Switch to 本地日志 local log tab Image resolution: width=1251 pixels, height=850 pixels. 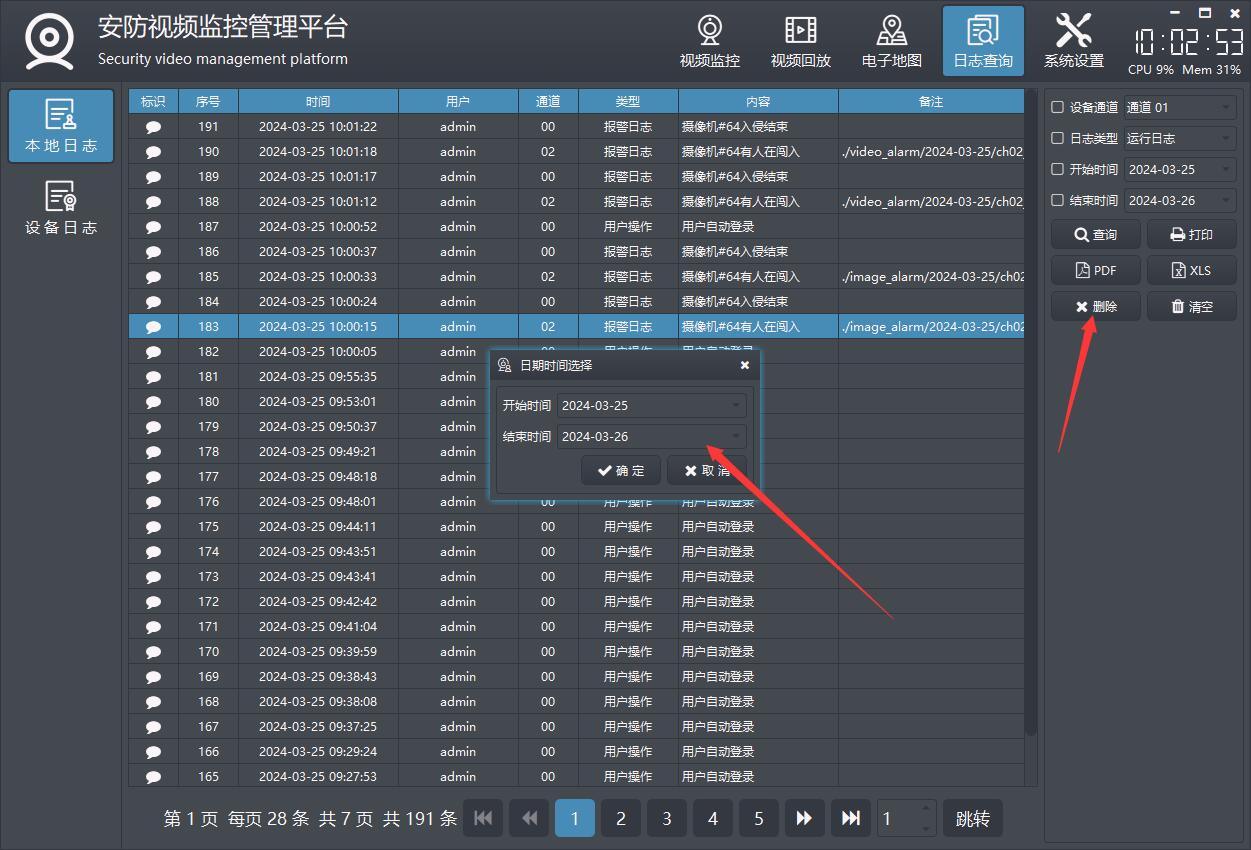[x=61, y=126]
